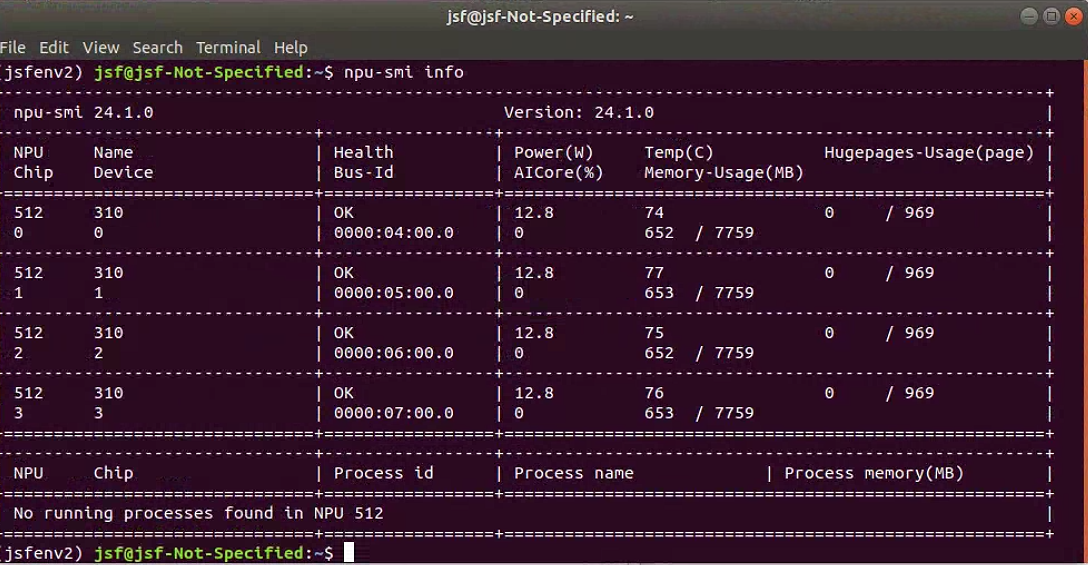Click bus id 0000:05:00.0

point(393,292)
